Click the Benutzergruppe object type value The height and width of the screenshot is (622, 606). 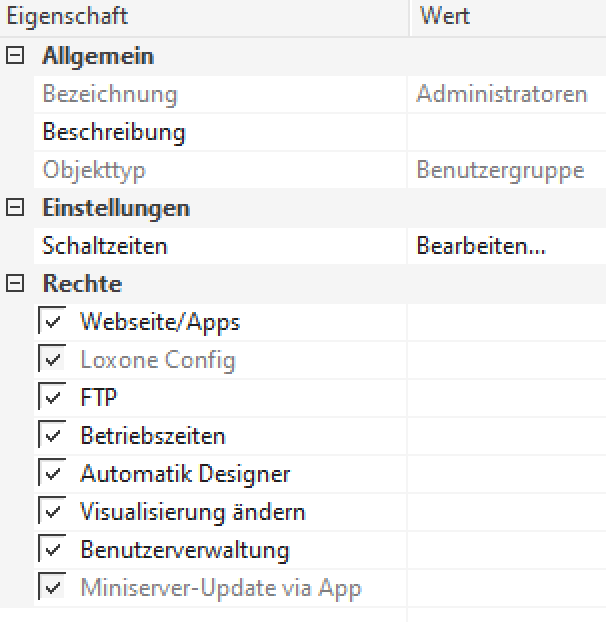pos(500,170)
